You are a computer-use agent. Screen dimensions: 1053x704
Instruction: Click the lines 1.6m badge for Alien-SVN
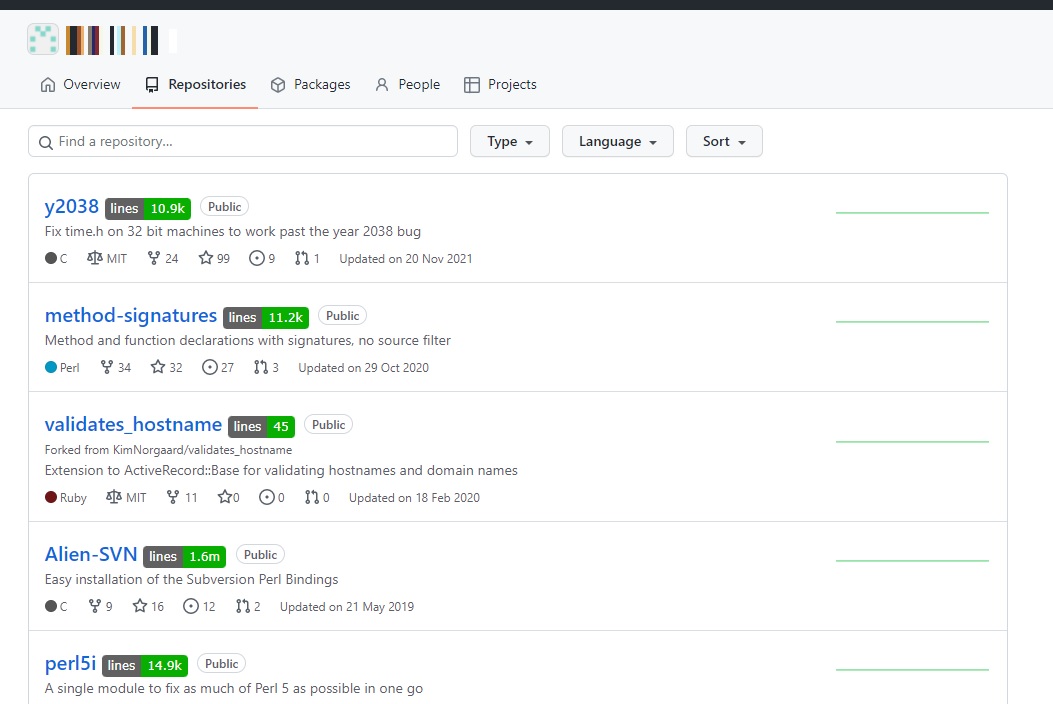[x=185, y=556]
